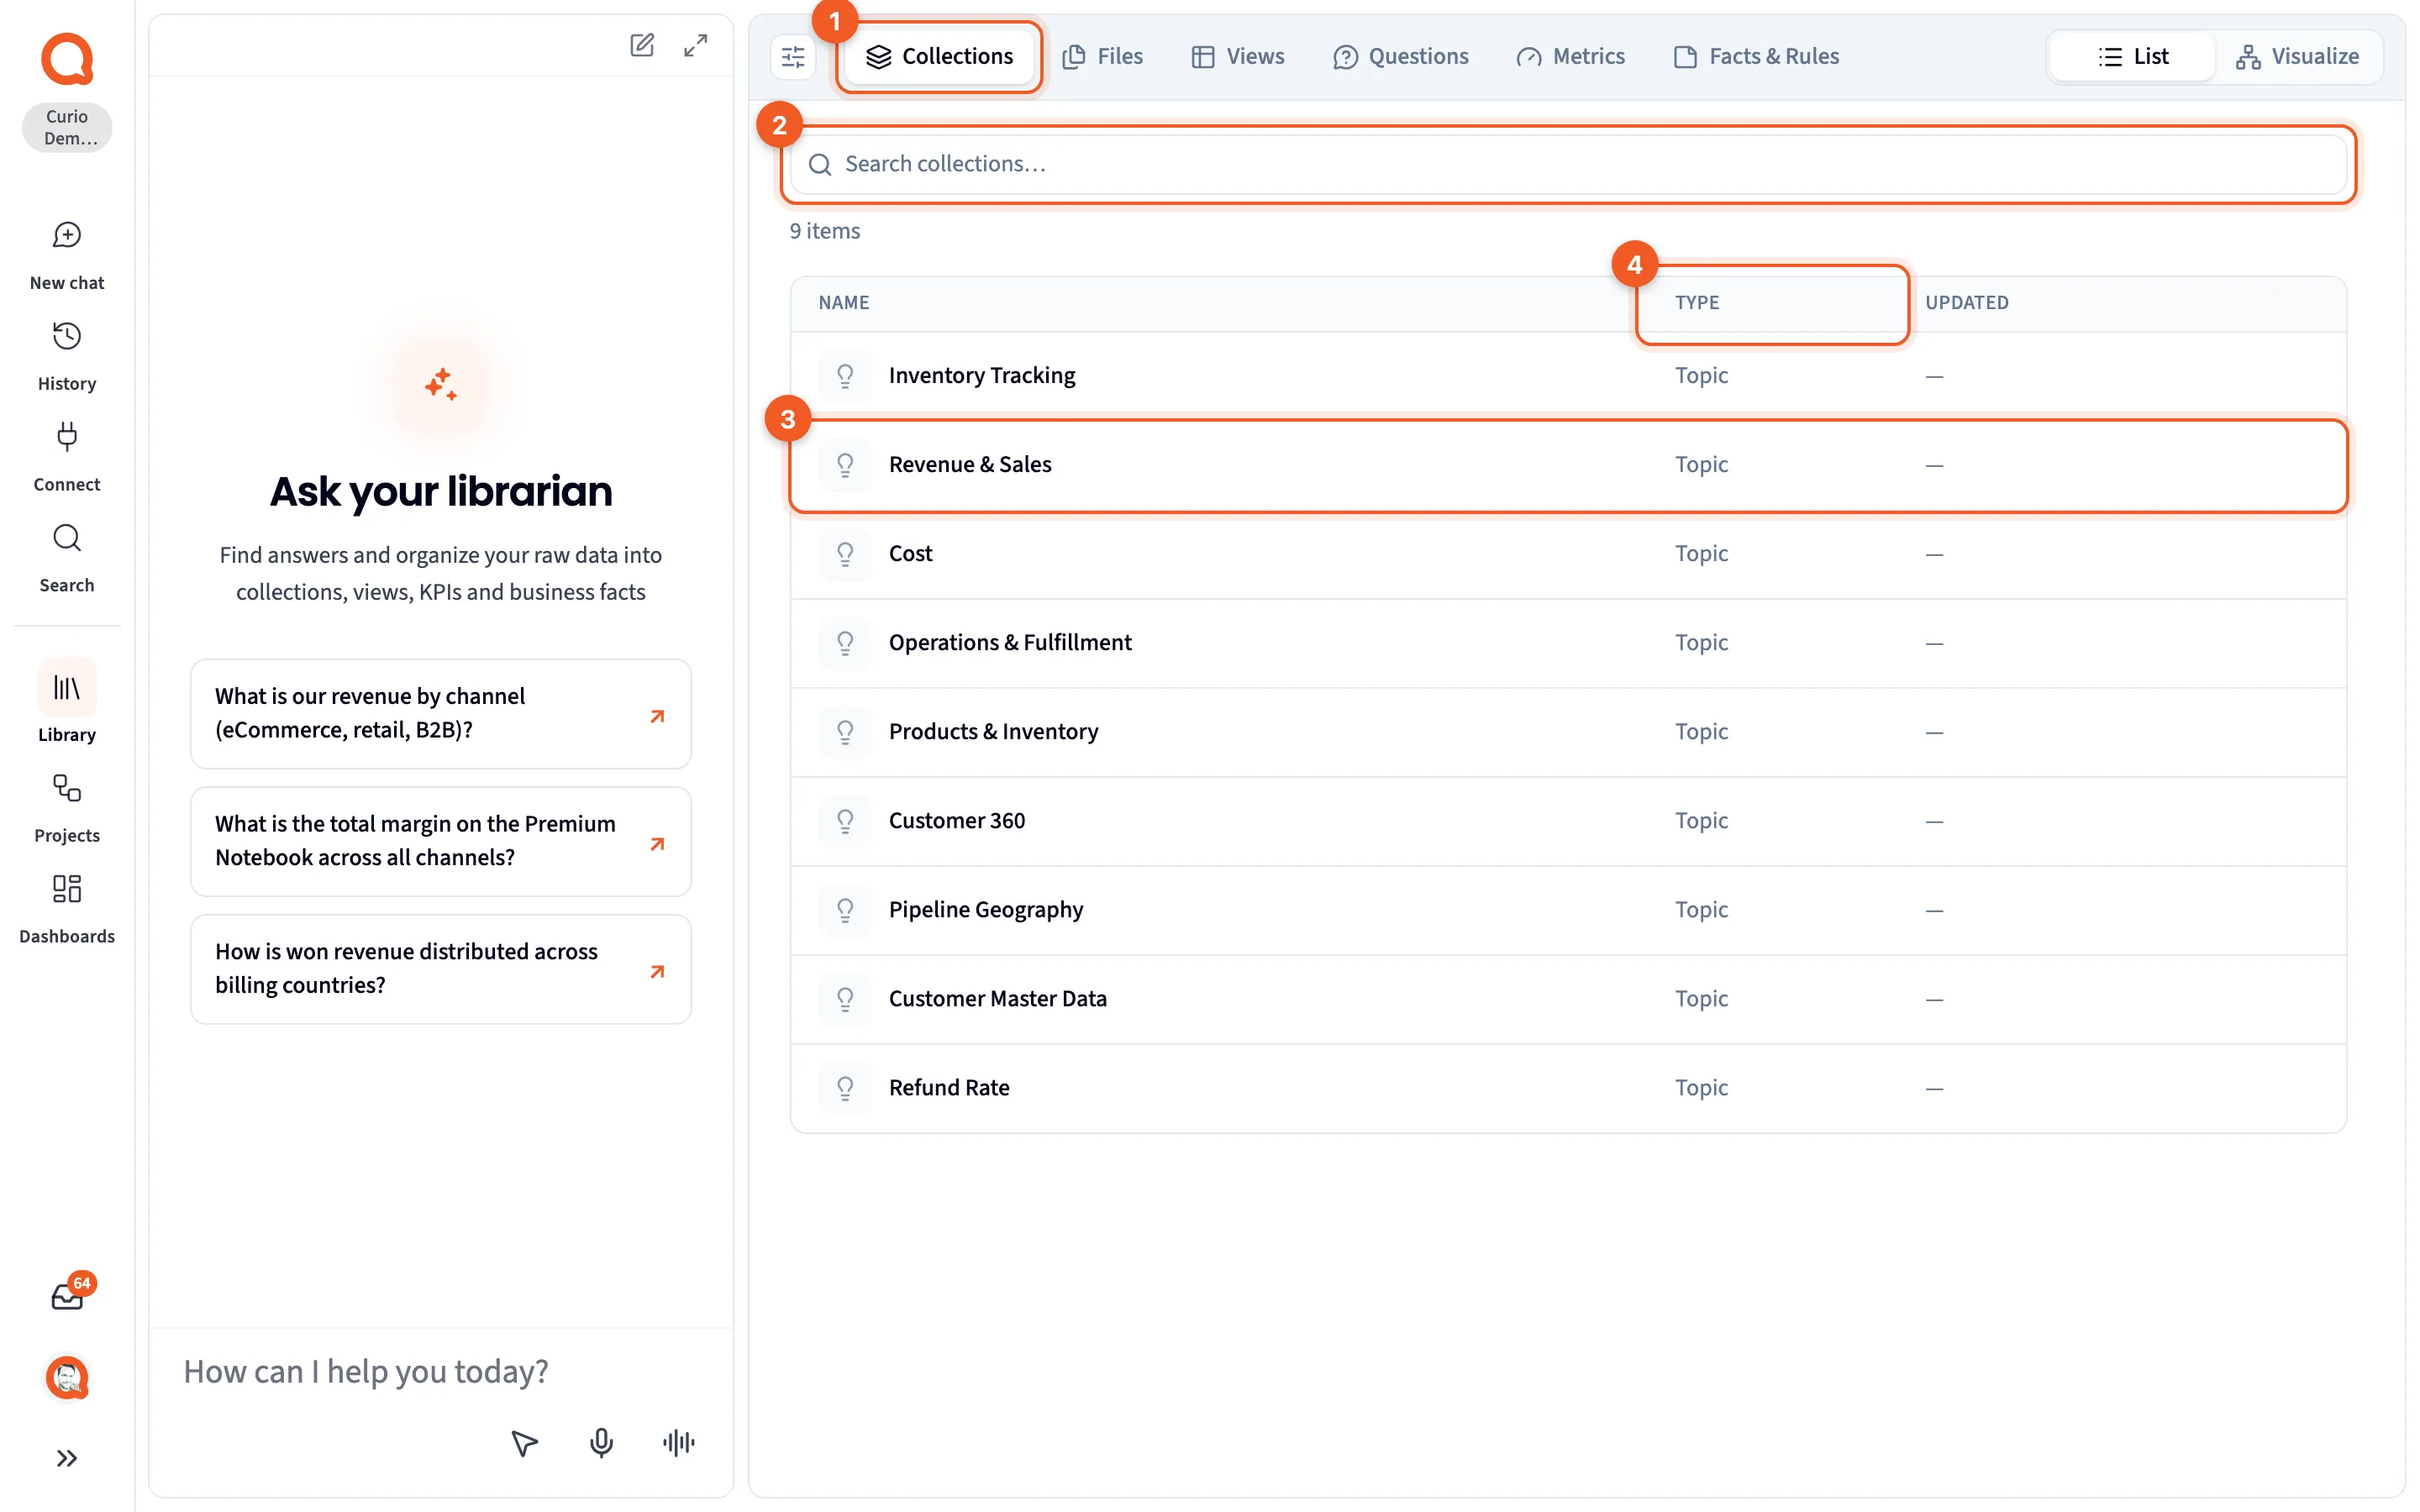2420x1512 pixels.
Task: Click the lightbulb icon beside Refund Rate
Action: [845, 1088]
